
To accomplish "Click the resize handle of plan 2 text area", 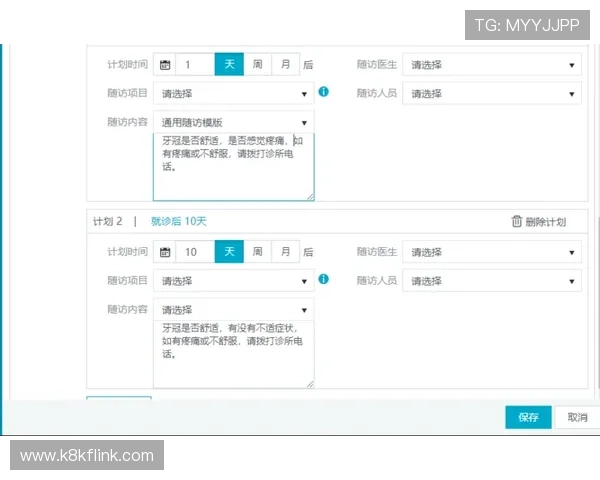I will click(310, 384).
